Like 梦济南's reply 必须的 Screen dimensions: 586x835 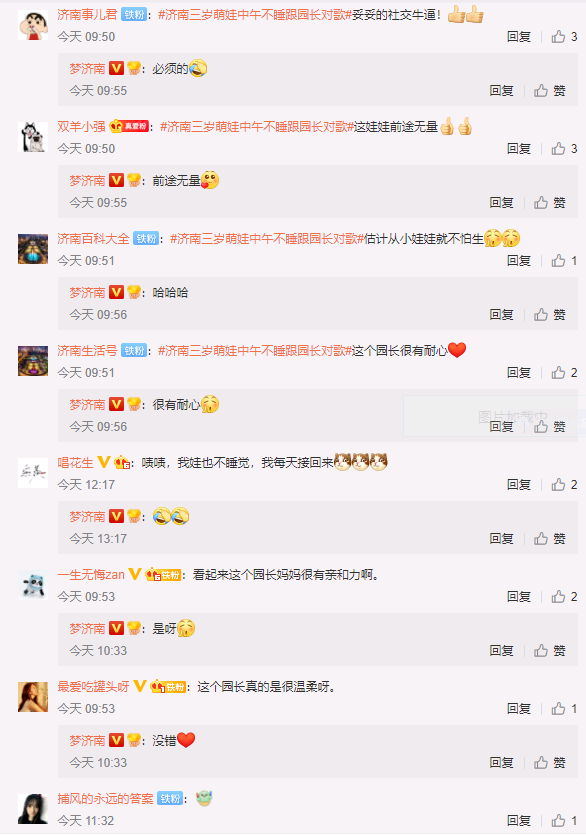coord(550,91)
